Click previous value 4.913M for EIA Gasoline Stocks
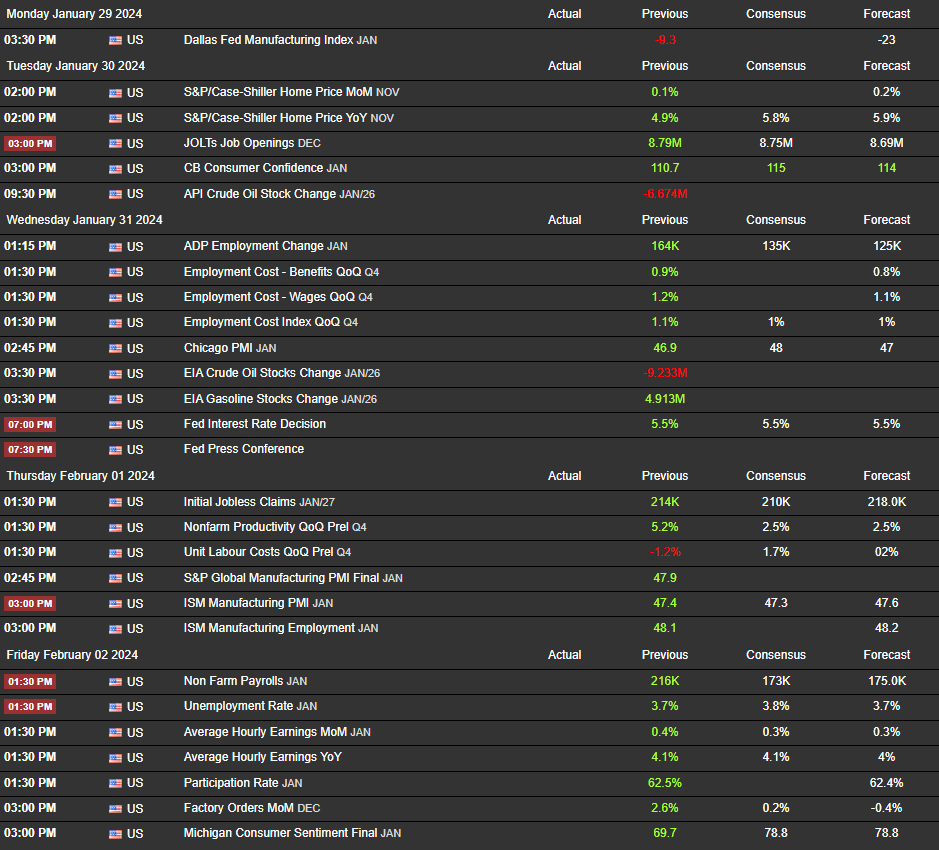This screenshot has width=939, height=850. coord(665,399)
